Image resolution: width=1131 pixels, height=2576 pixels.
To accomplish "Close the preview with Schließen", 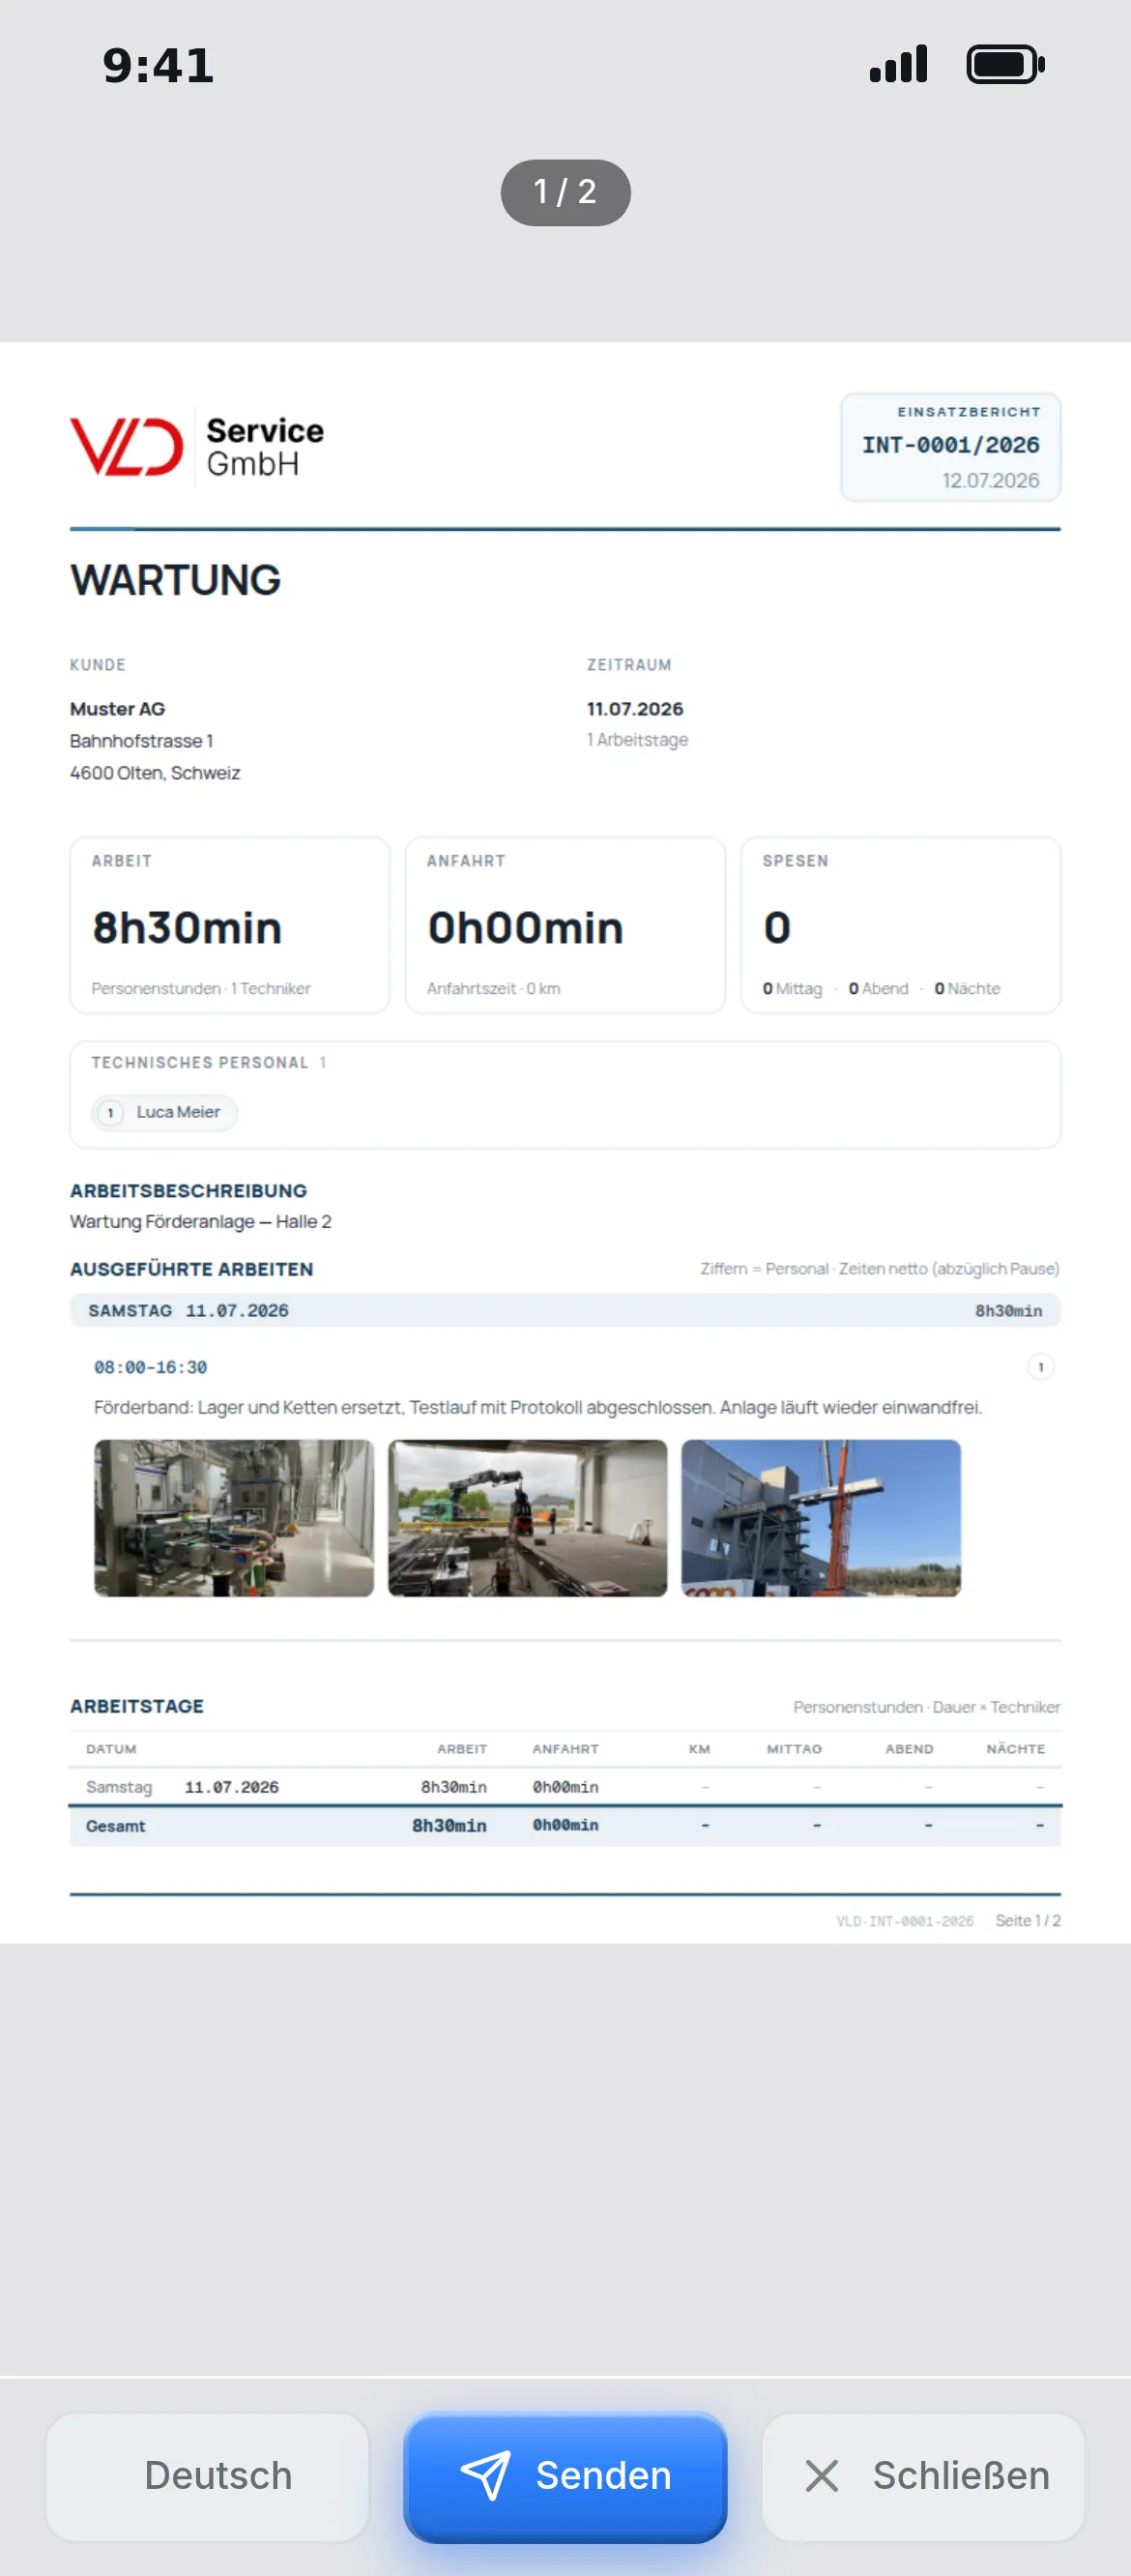I will click(x=923, y=2476).
